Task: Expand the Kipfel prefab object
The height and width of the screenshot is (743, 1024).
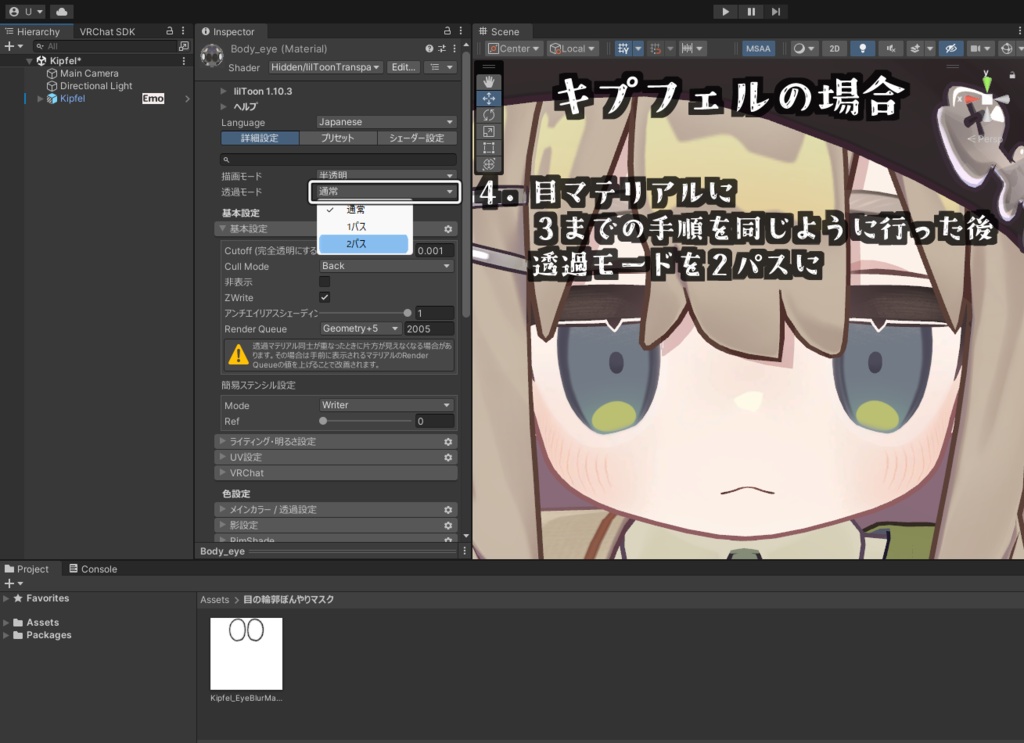Action: tap(40, 99)
